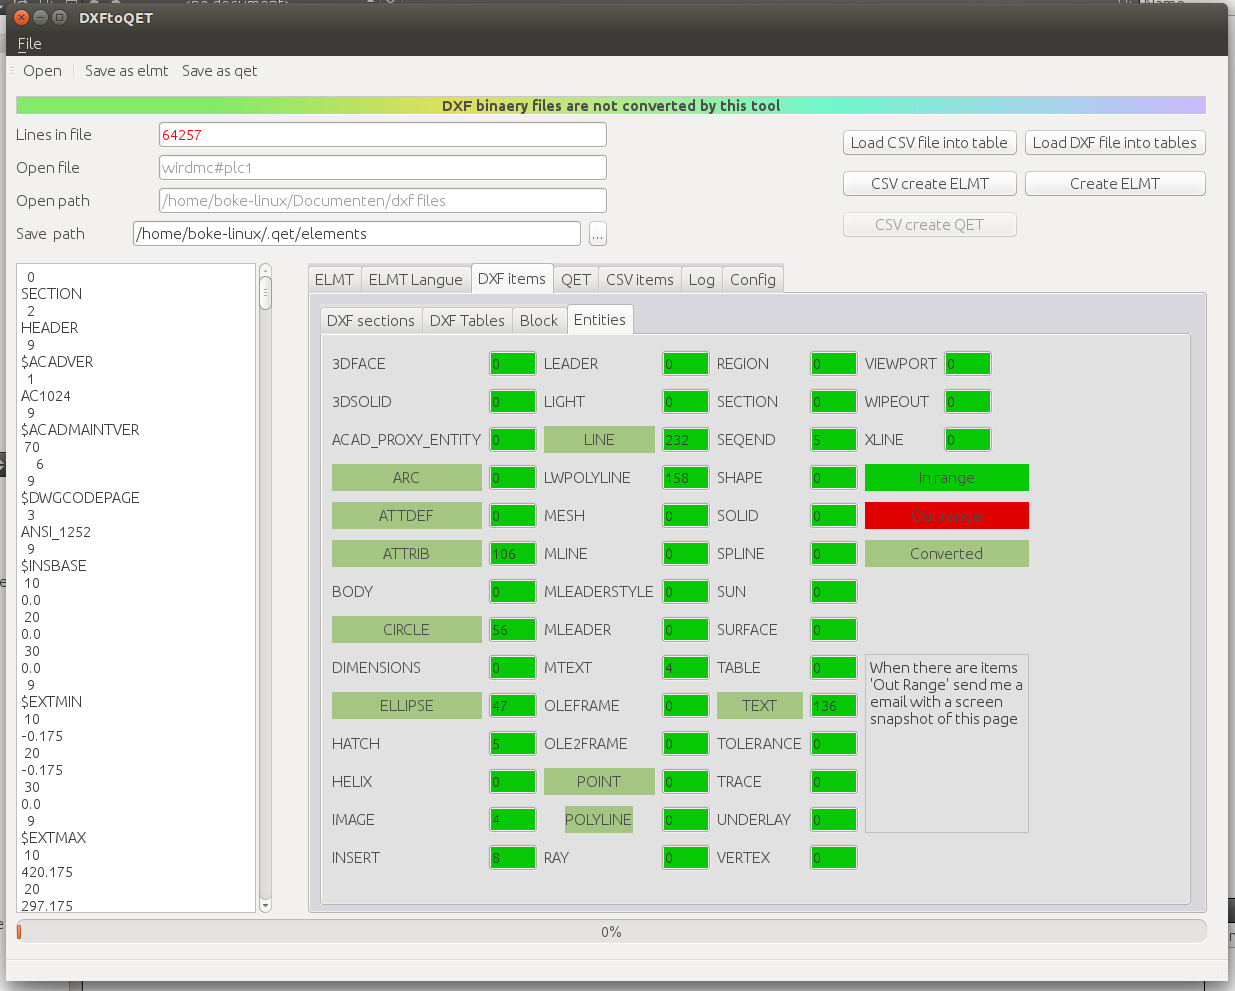Image resolution: width=1235 pixels, height=991 pixels.
Task: Click the Save path input field
Action: click(357, 234)
